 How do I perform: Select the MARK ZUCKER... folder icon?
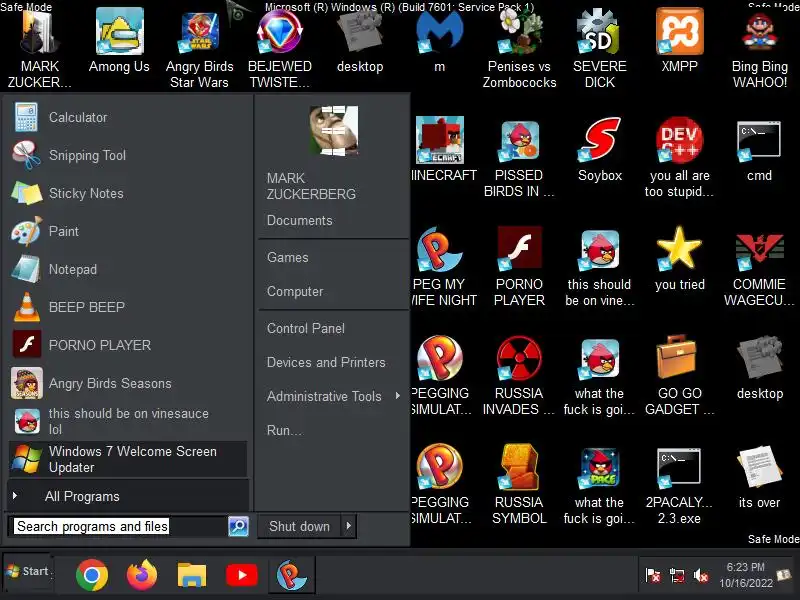[40, 49]
